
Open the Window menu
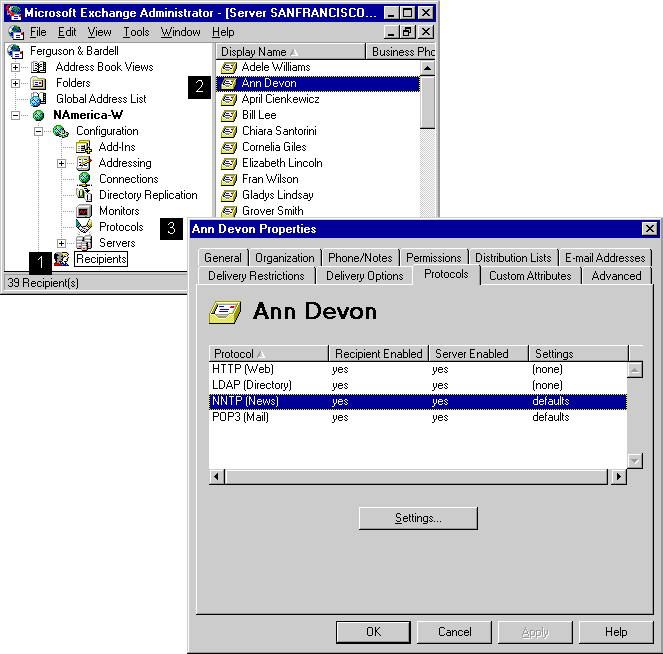[181, 32]
